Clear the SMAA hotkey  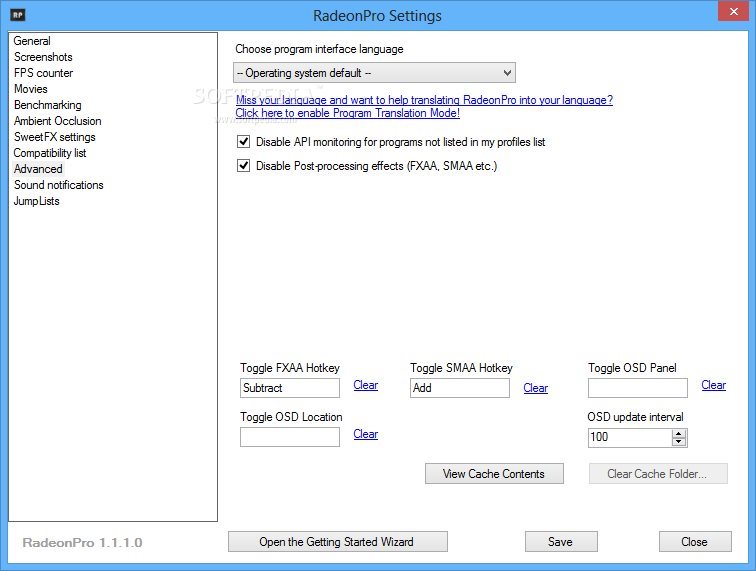[536, 388]
